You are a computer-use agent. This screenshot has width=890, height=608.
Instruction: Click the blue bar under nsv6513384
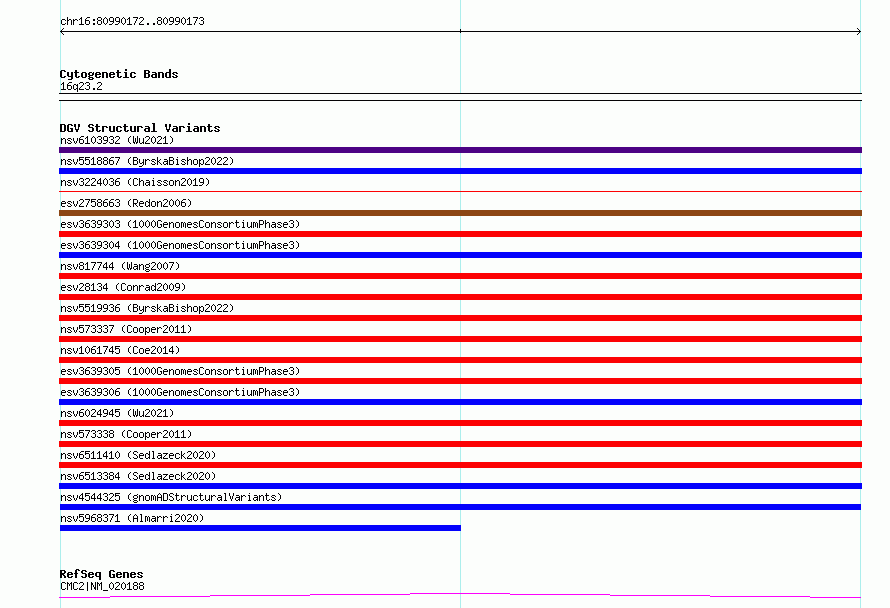click(460, 486)
